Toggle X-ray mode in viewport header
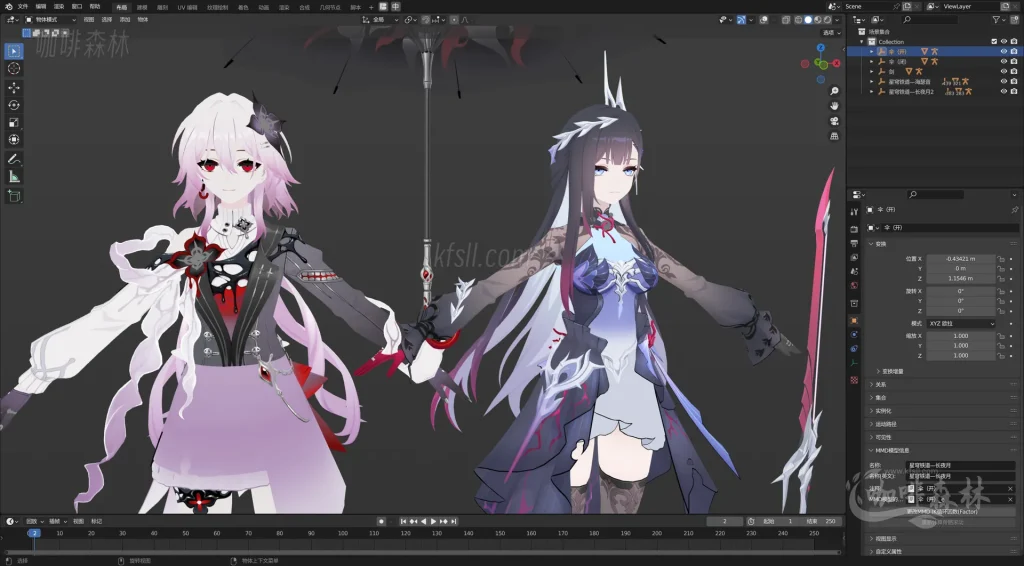This screenshot has height=566, width=1024. (x=786, y=20)
